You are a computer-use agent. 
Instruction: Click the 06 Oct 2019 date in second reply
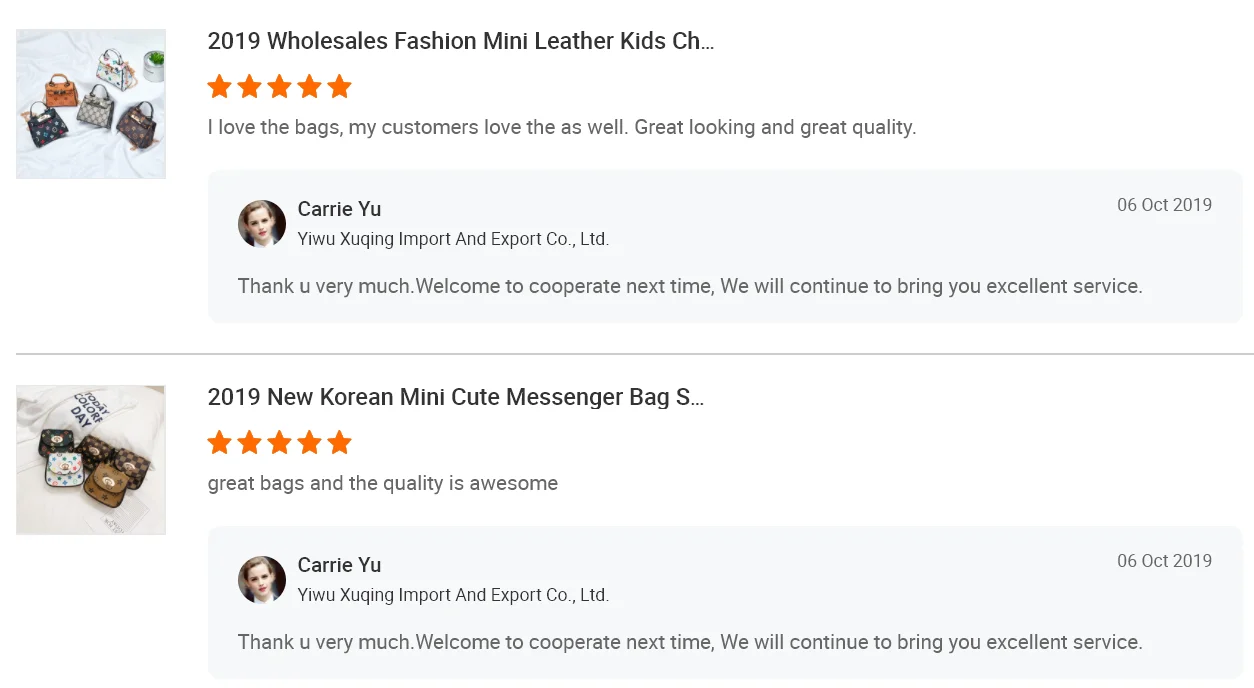tap(1164, 561)
